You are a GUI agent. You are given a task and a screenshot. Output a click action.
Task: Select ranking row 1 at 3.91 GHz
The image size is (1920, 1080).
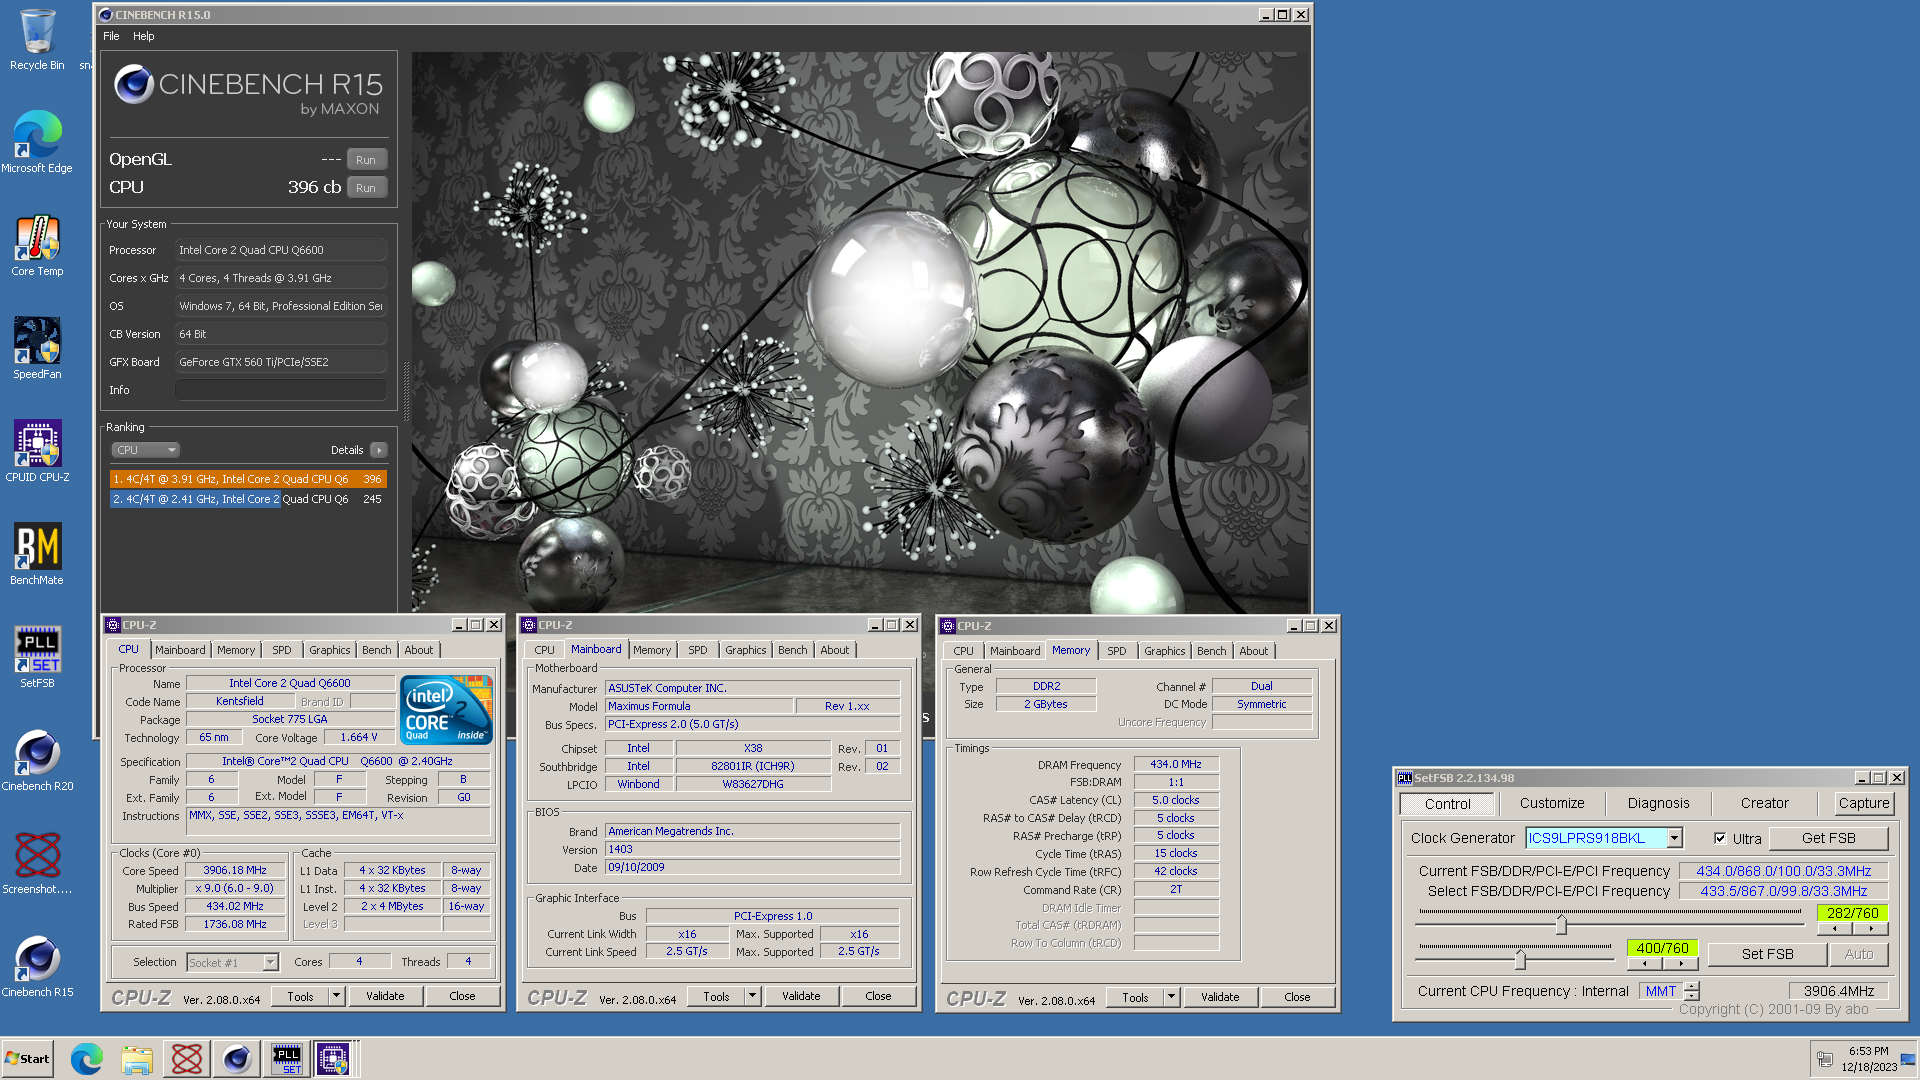248,479
